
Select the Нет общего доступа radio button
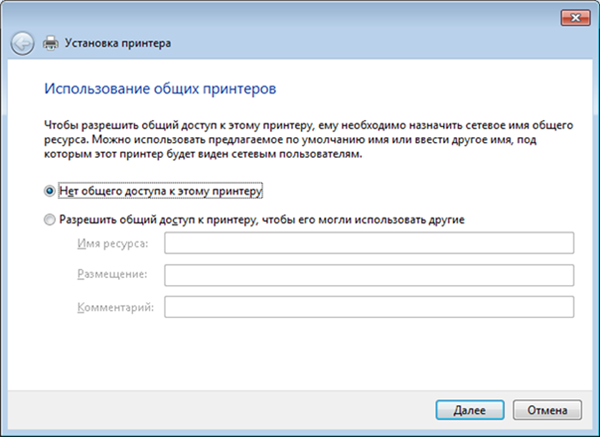pyautogui.click(x=49, y=191)
